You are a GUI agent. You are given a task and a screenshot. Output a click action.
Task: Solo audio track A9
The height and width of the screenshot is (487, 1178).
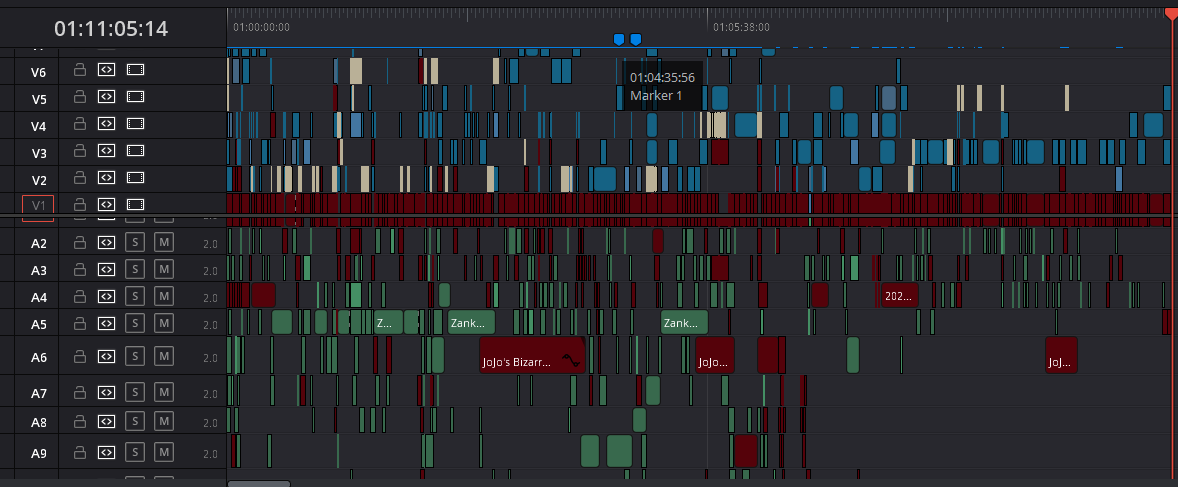click(x=134, y=452)
